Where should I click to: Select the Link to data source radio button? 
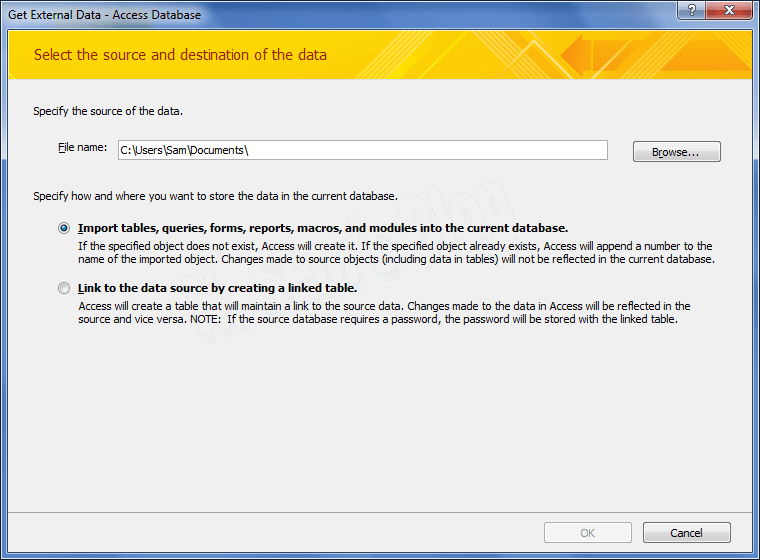65,288
